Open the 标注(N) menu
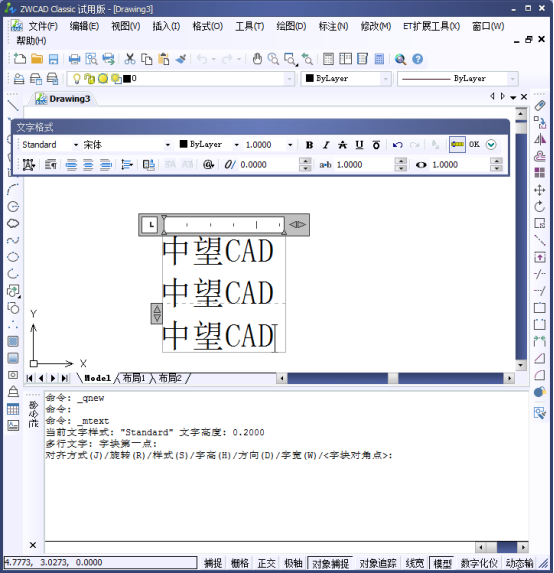Image resolution: width=554 pixels, height=573 pixels. point(333,26)
